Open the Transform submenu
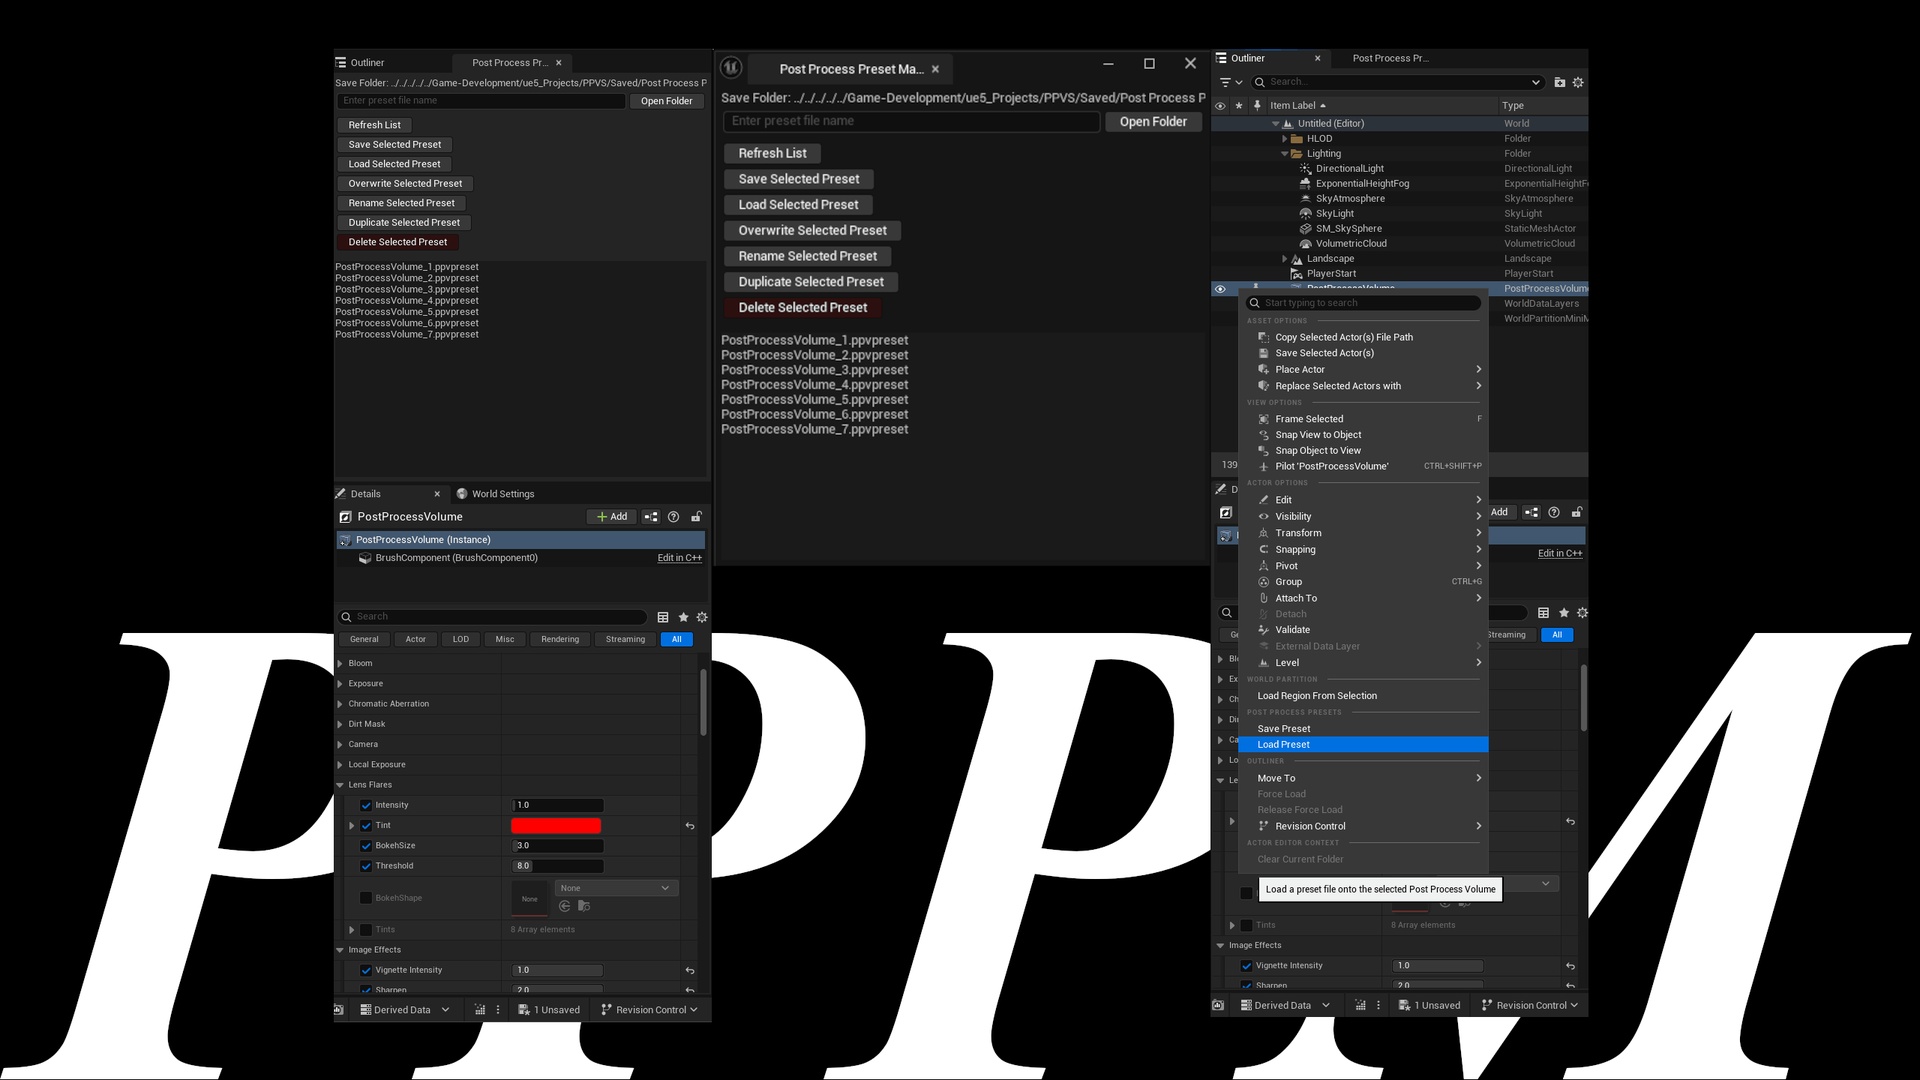Viewport: 1920px width, 1080px height. pyautogui.click(x=1363, y=533)
